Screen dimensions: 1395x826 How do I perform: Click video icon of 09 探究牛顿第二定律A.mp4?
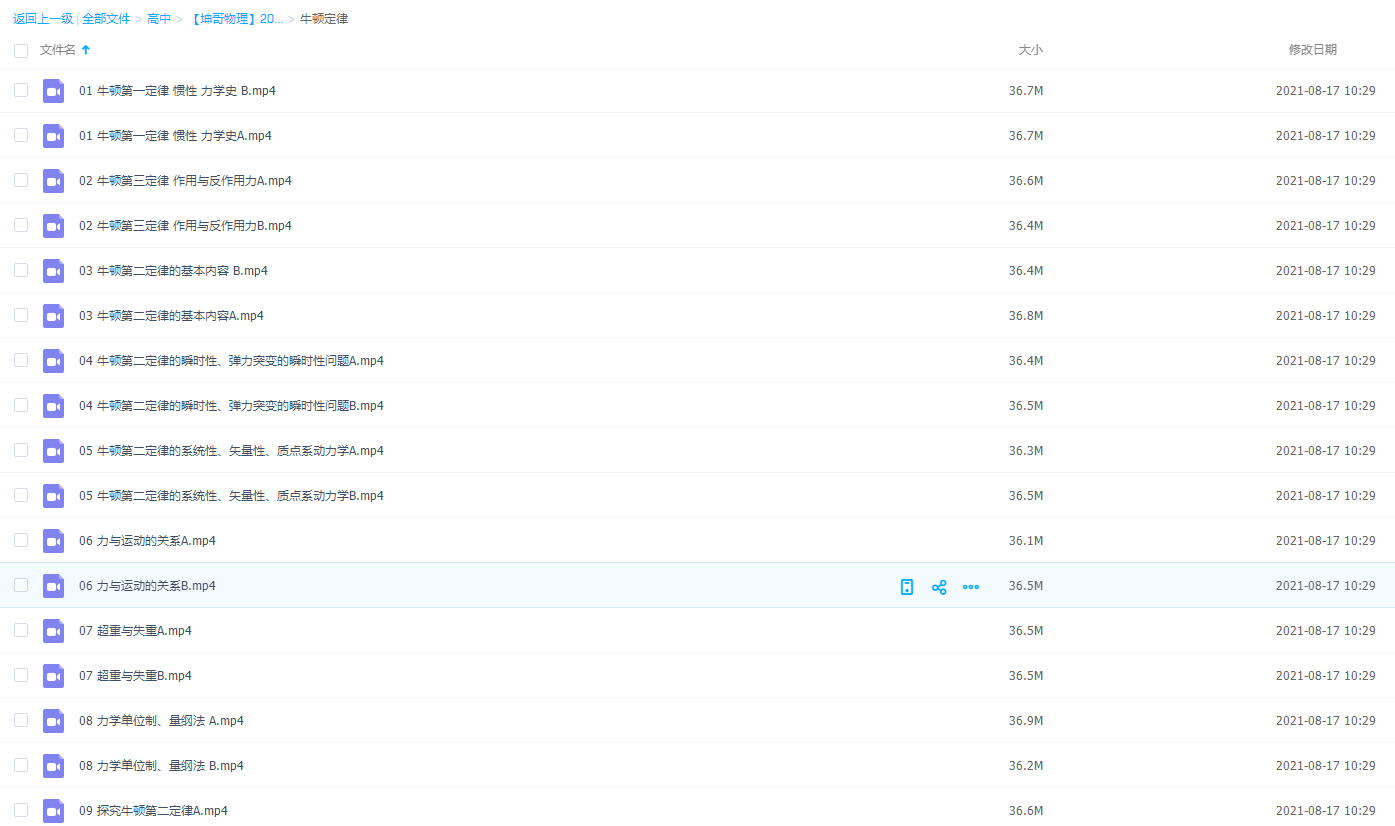(x=53, y=810)
